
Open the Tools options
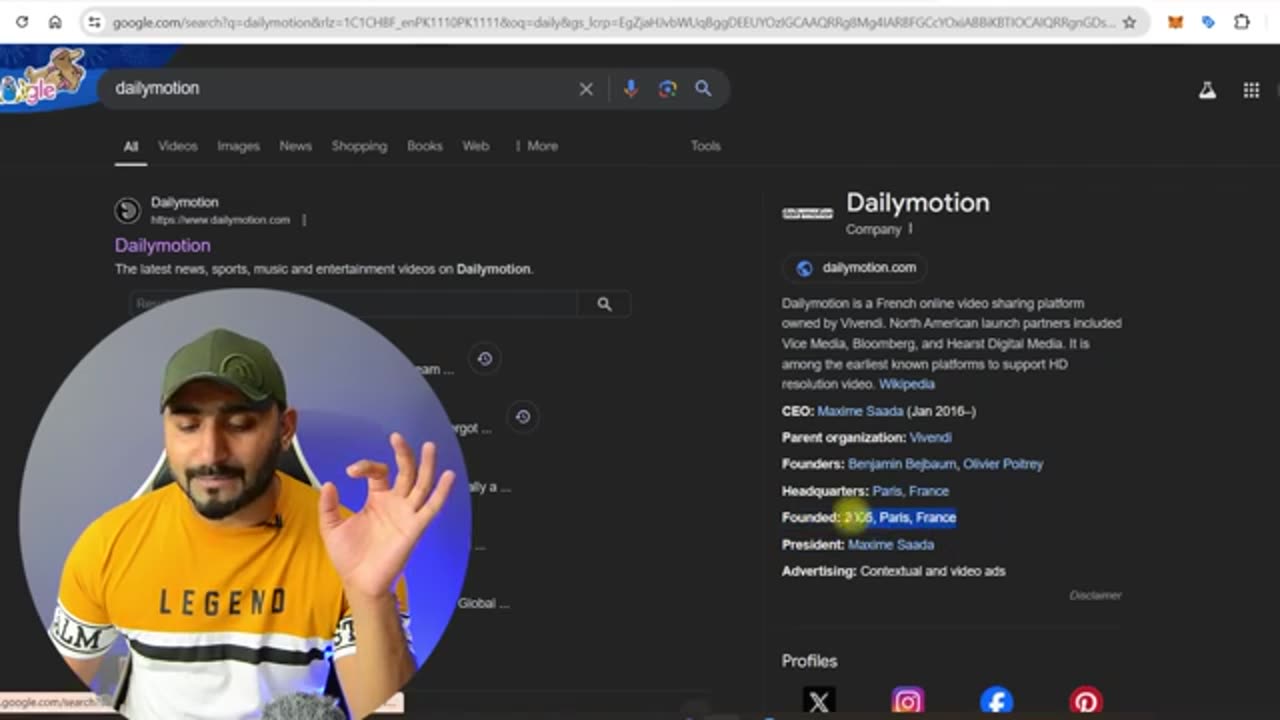coord(705,146)
